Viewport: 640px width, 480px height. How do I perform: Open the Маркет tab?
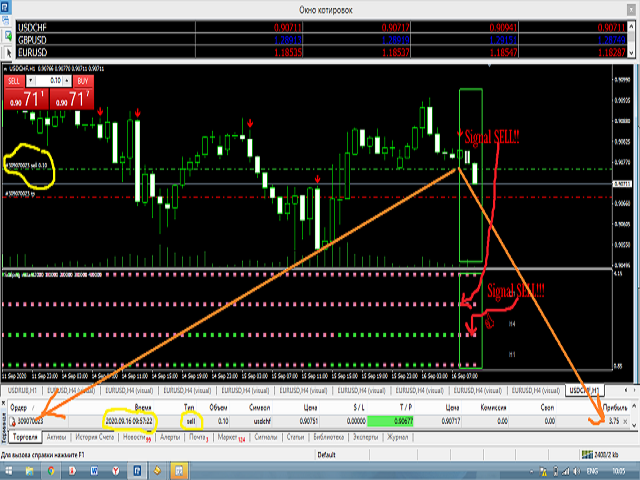point(231,437)
